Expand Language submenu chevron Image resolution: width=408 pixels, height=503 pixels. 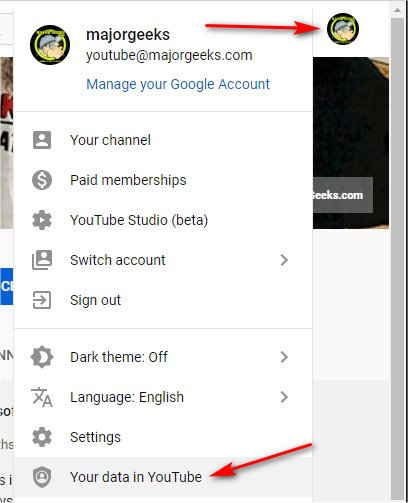point(284,397)
